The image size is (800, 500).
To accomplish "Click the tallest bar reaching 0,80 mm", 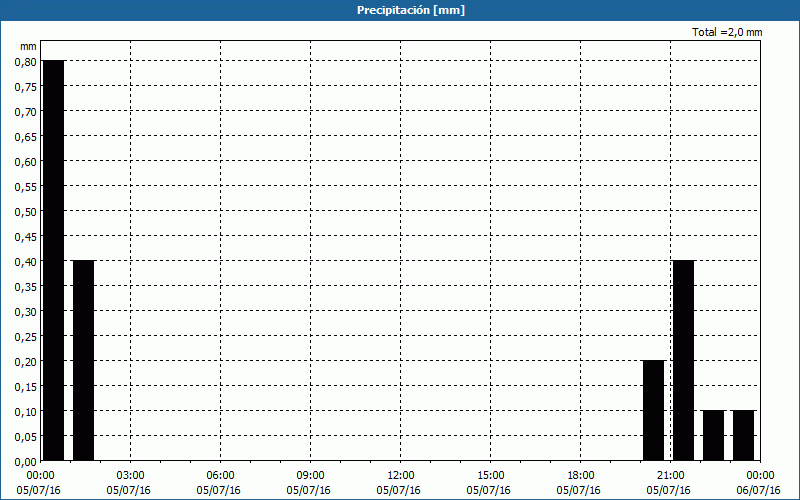I will [x=54, y=260].
